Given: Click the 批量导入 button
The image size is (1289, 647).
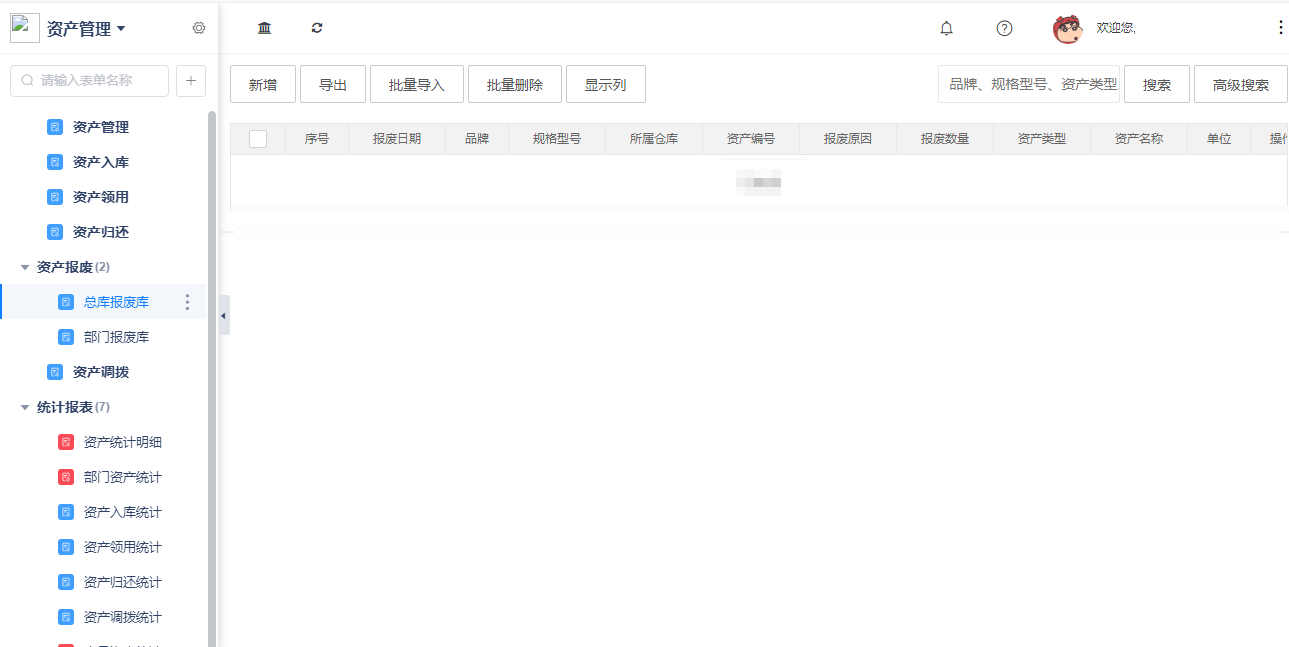Looking at the screenshot, I should click(417, 84).
